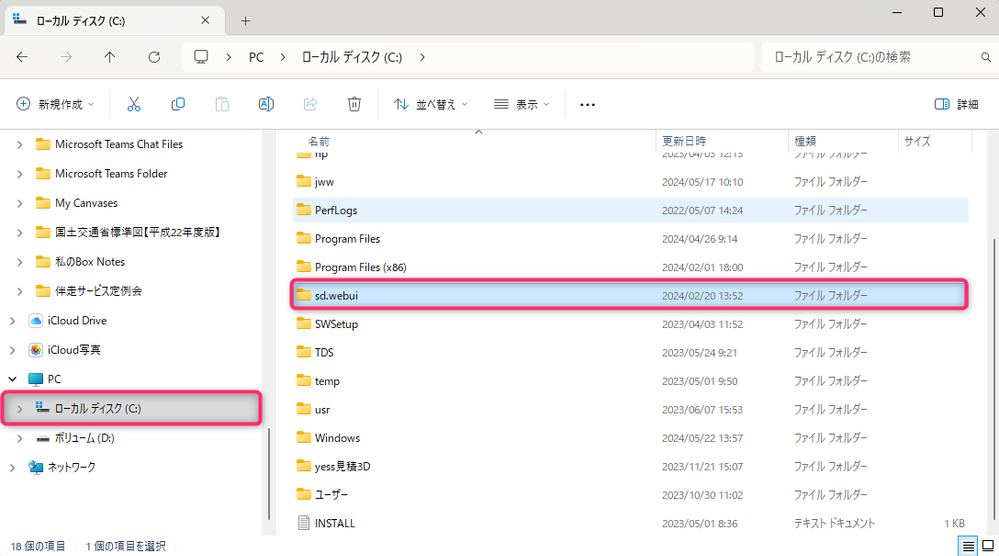Expand Microsoft Teams Chat Files tree node

(x=20, y=145)
